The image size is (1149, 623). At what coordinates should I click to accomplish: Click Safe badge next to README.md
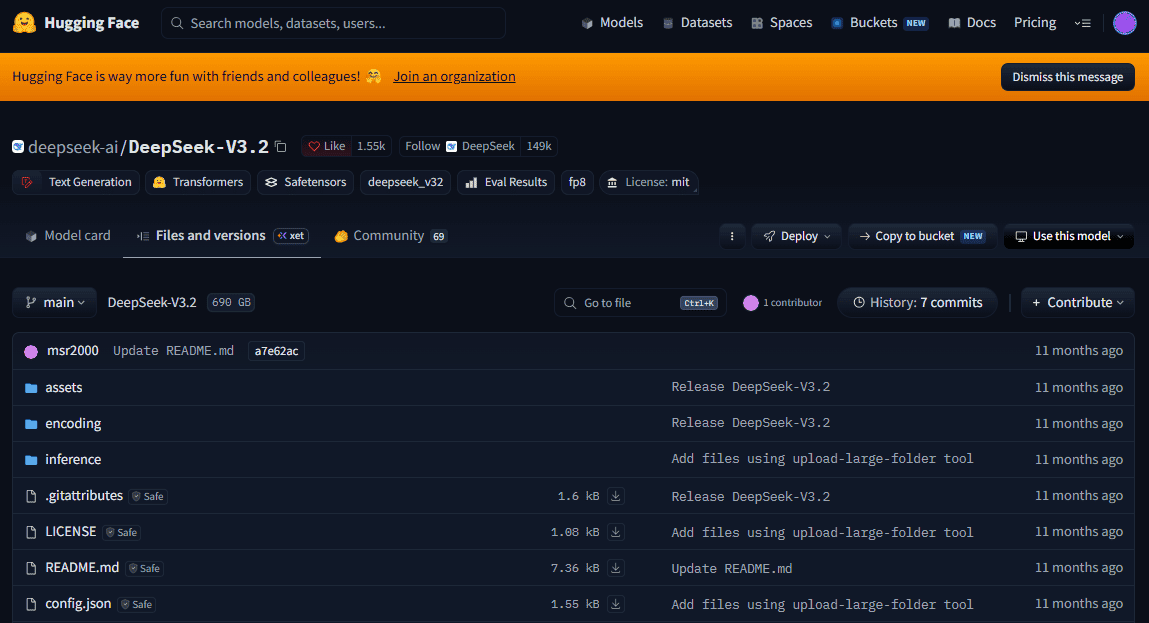point(144,568)
